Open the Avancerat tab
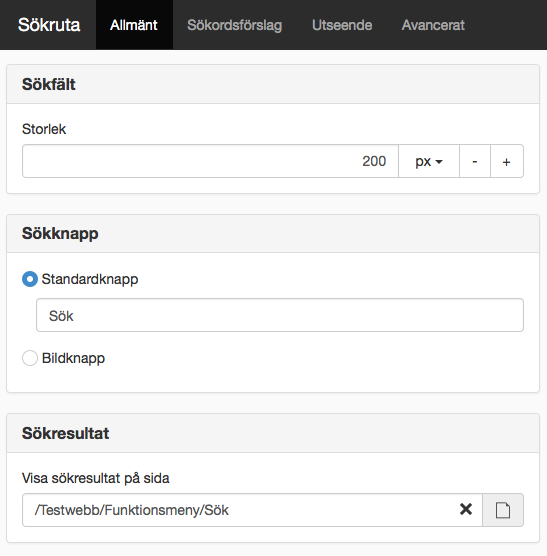The height and width of the screenshot is (556, 547). [433, 25]
